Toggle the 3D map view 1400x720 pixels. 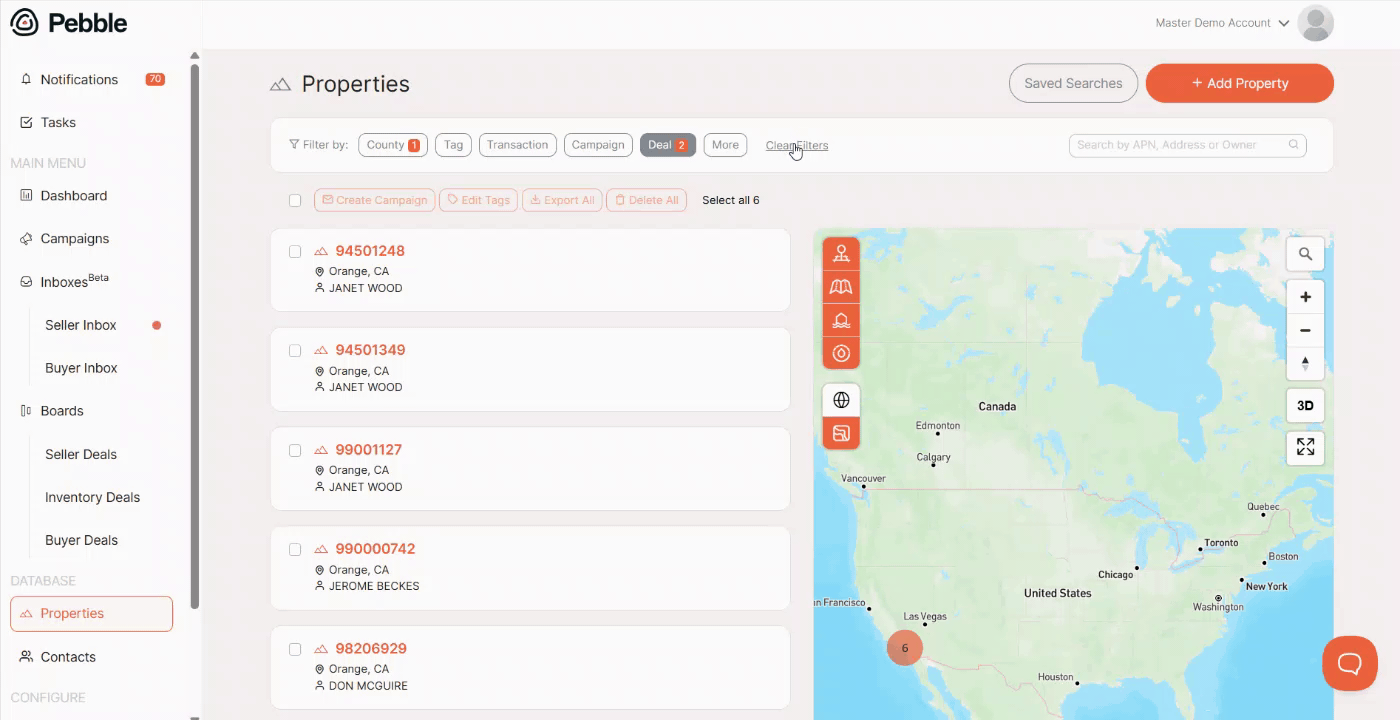click(1305, 406)
